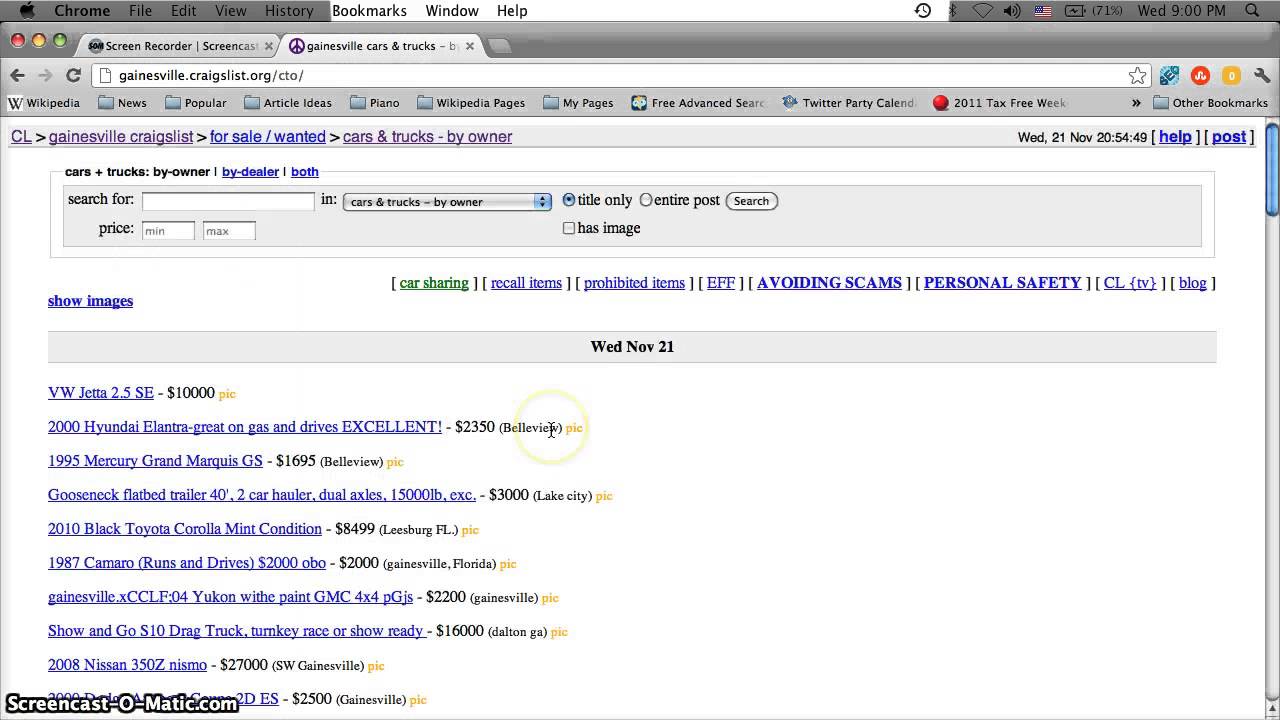Image resolution: width=1280 pixels, height=720 pixels.
Task: Open the Window menu
Action: coord(452,11)
